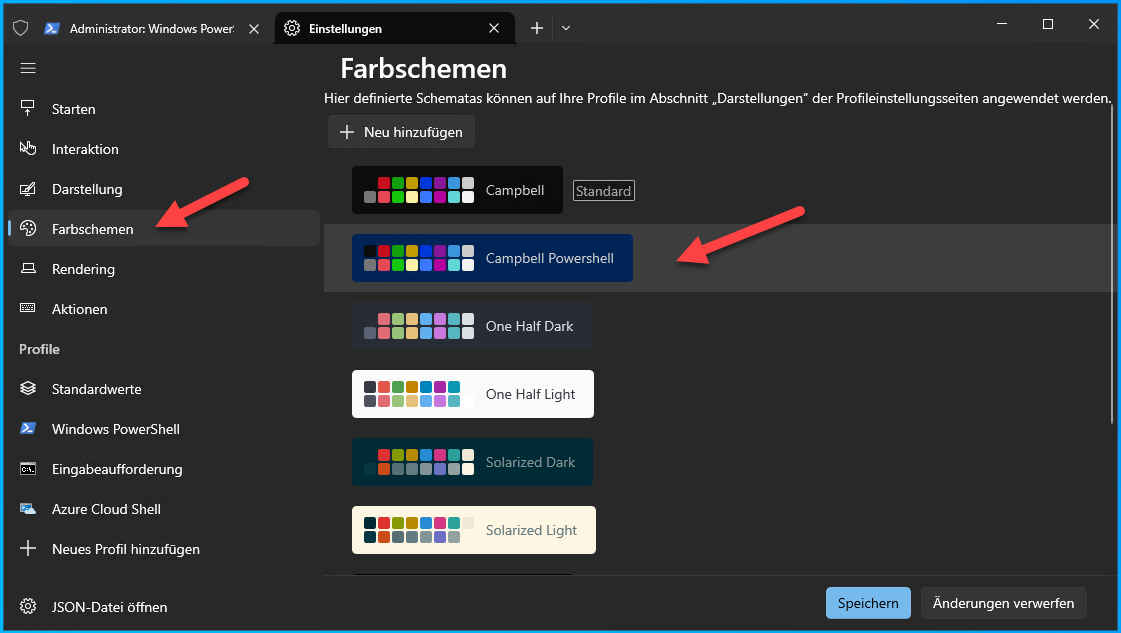Open the hamburger navigation menu
Screen dimensions: 1121x633
click(x=28, y=68)
